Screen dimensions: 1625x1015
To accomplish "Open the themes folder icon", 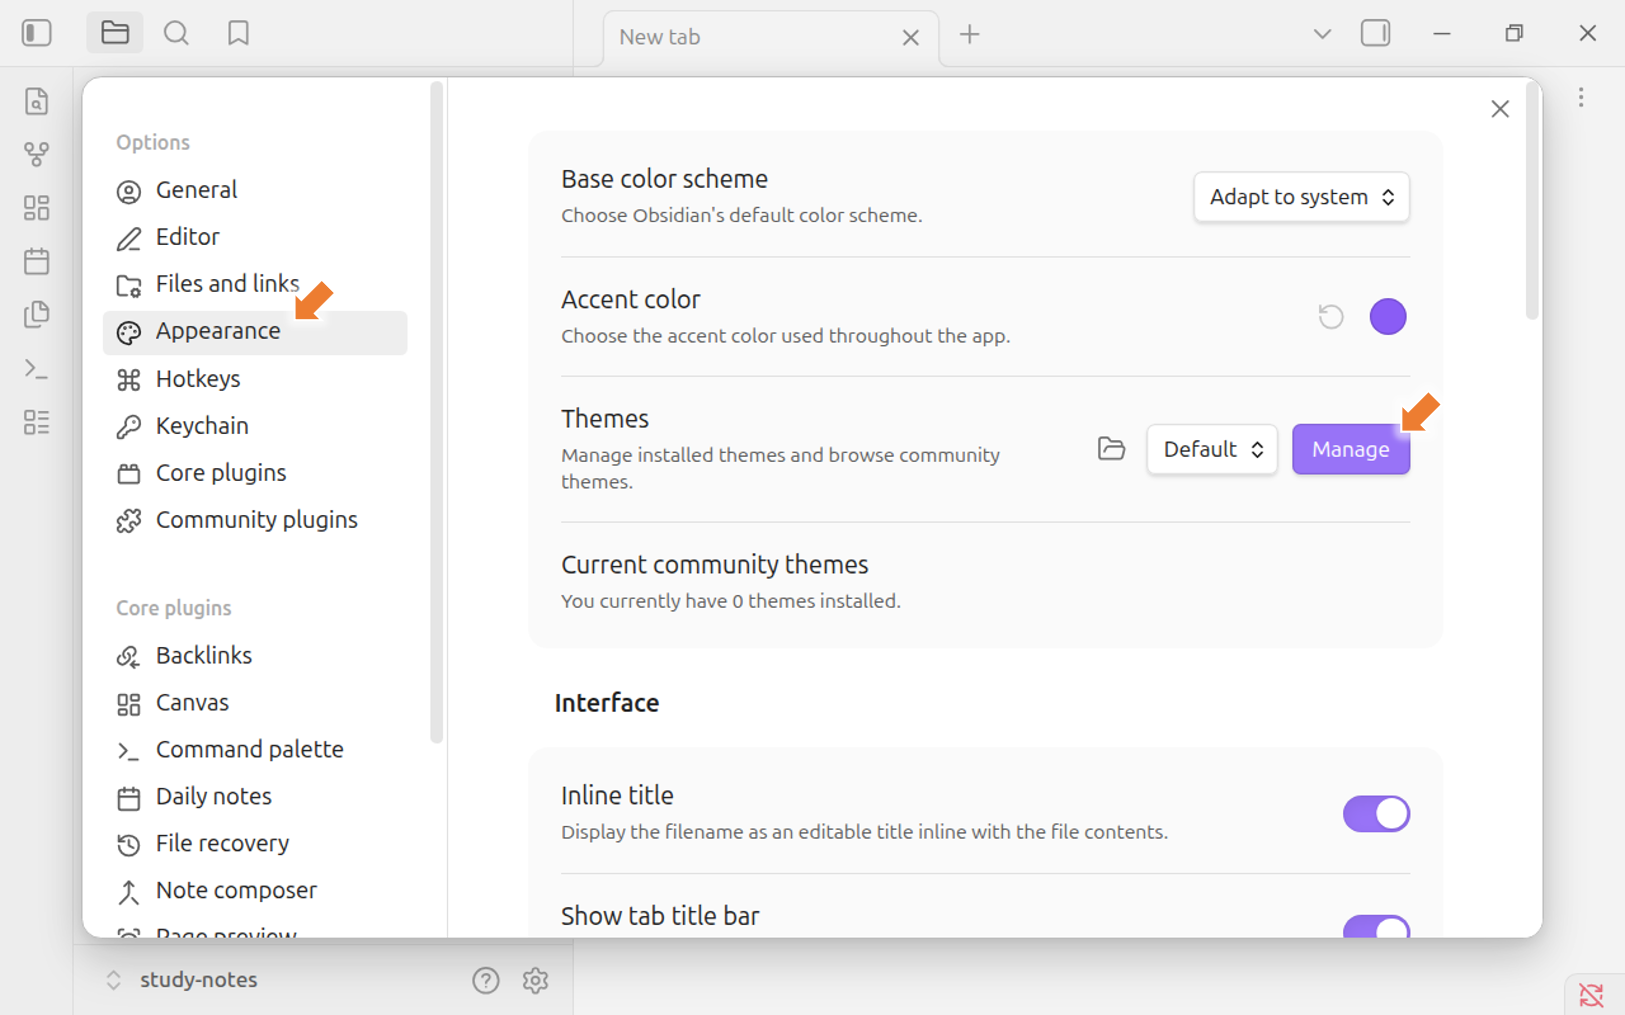I will (1111, 449).
